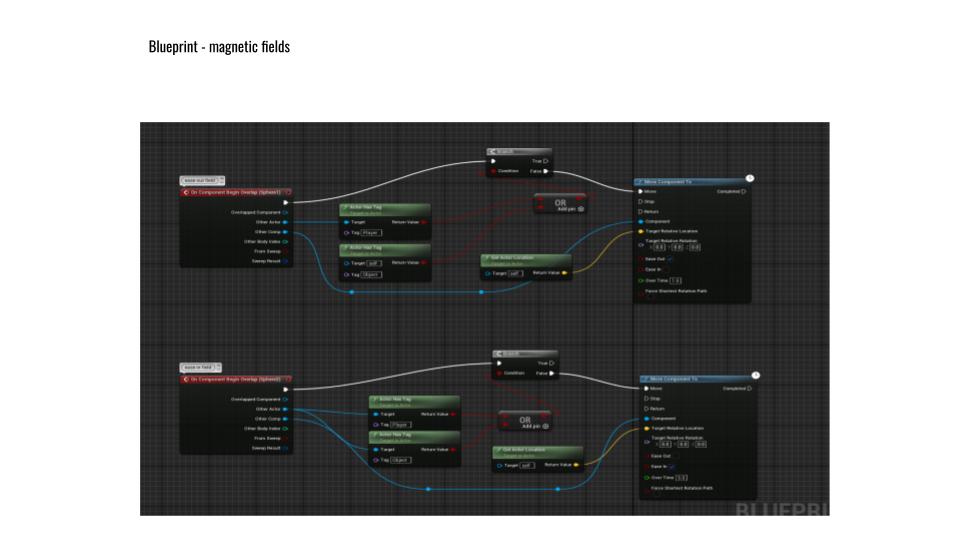Click Target Relative Location pin on upper Move node

640,231
